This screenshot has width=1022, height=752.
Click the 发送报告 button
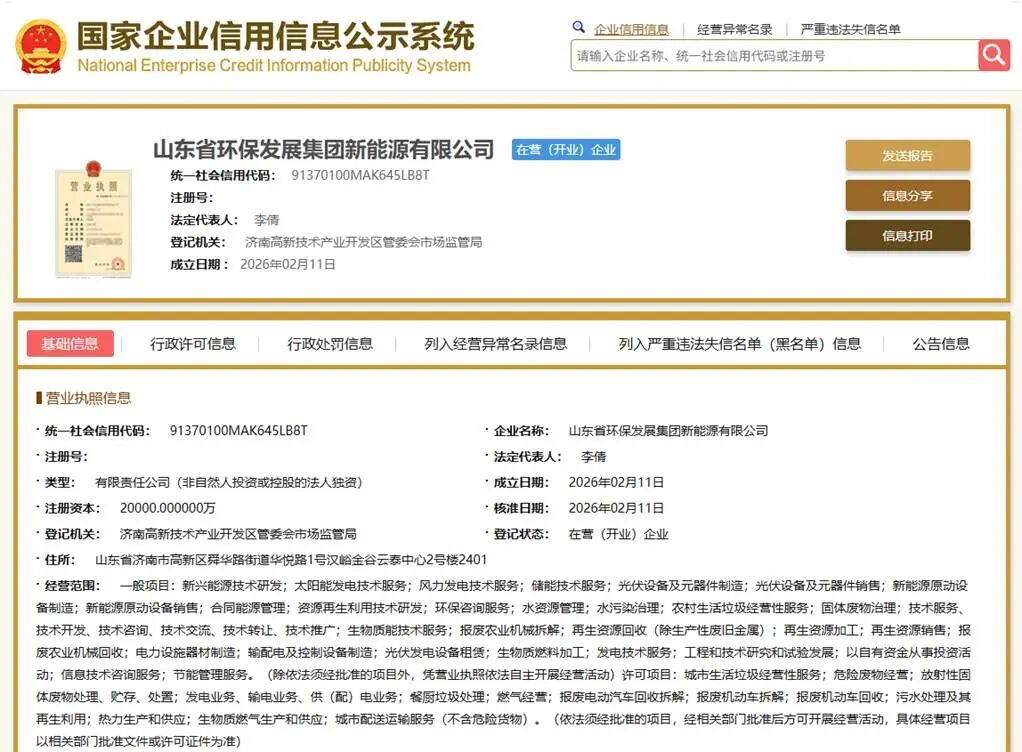(x=907, y=157)
